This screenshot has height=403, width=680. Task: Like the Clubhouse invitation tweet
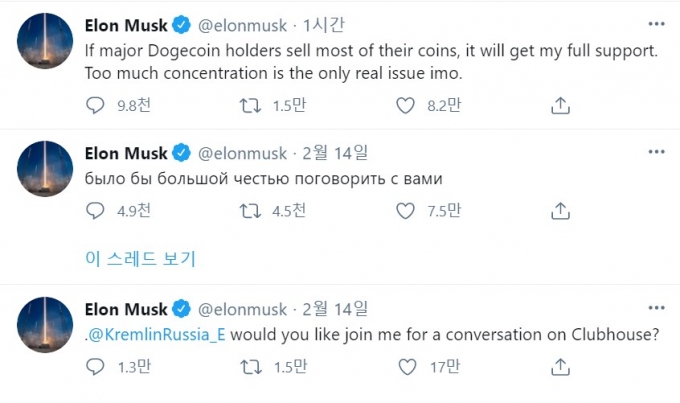click(405, 366)
